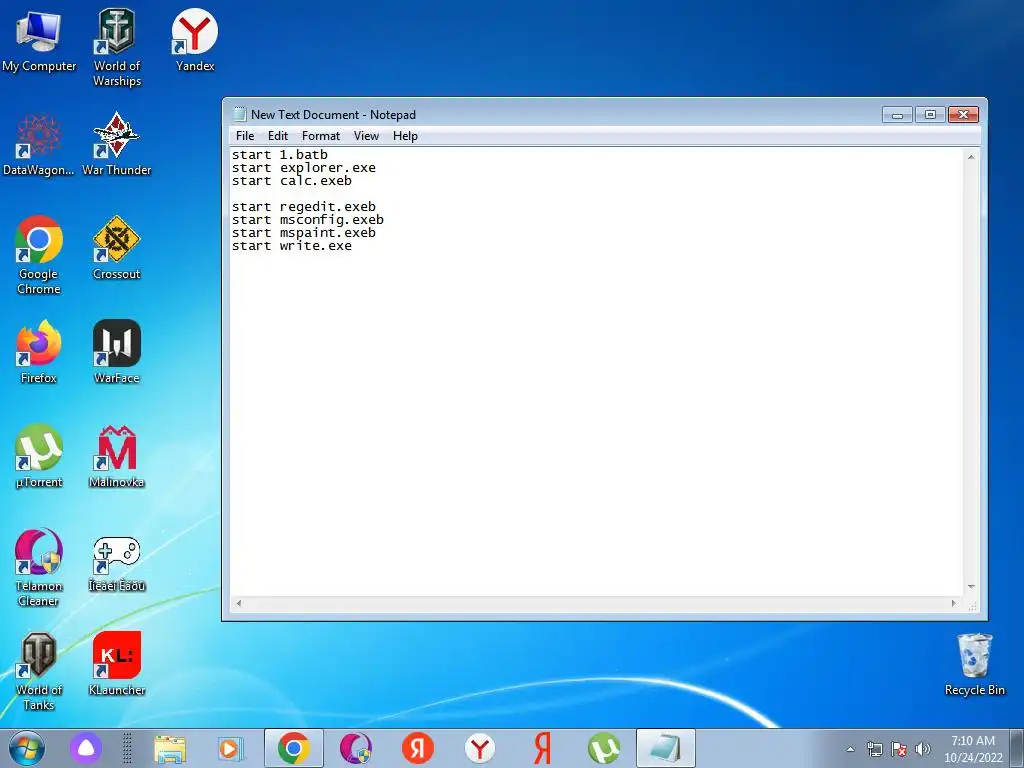Select Malinovka desktop icon
Screen dimensions: 1024x768
click(116, 456)
